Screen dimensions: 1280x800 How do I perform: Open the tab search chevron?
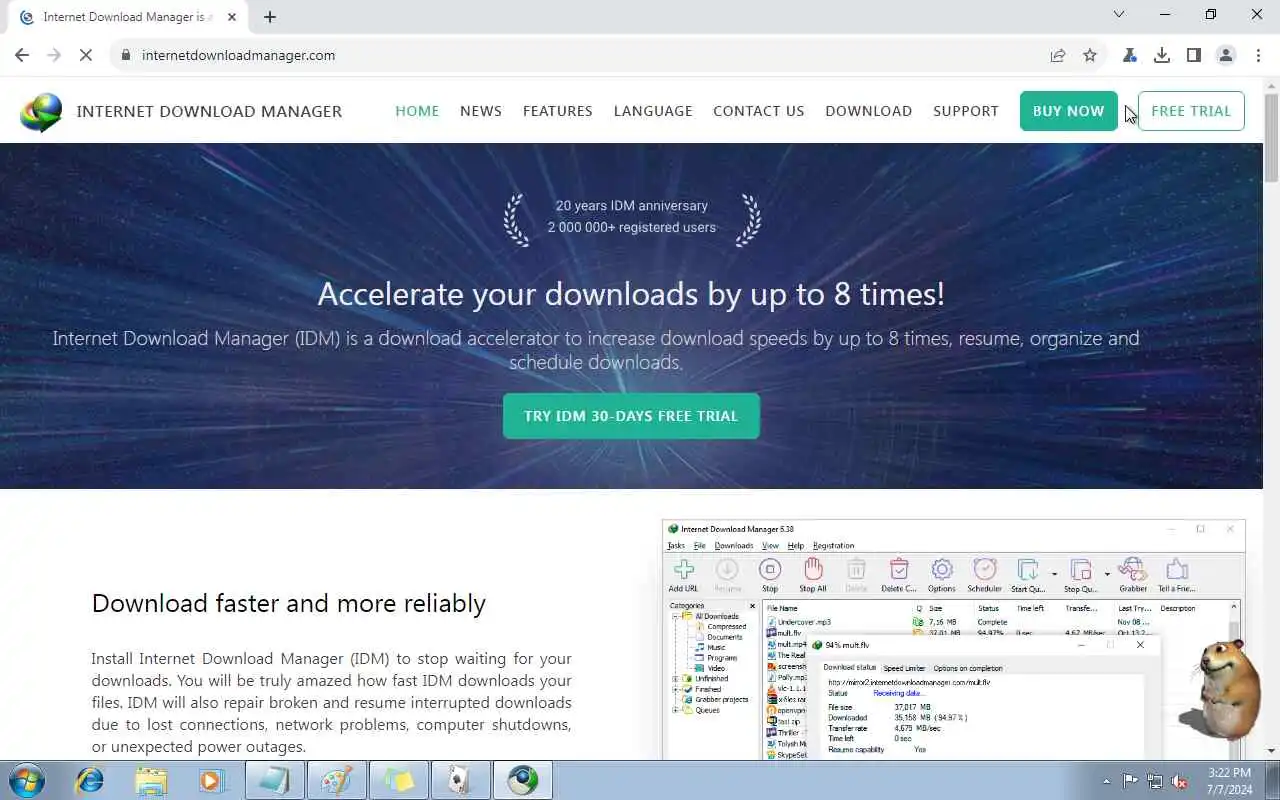1119,14
